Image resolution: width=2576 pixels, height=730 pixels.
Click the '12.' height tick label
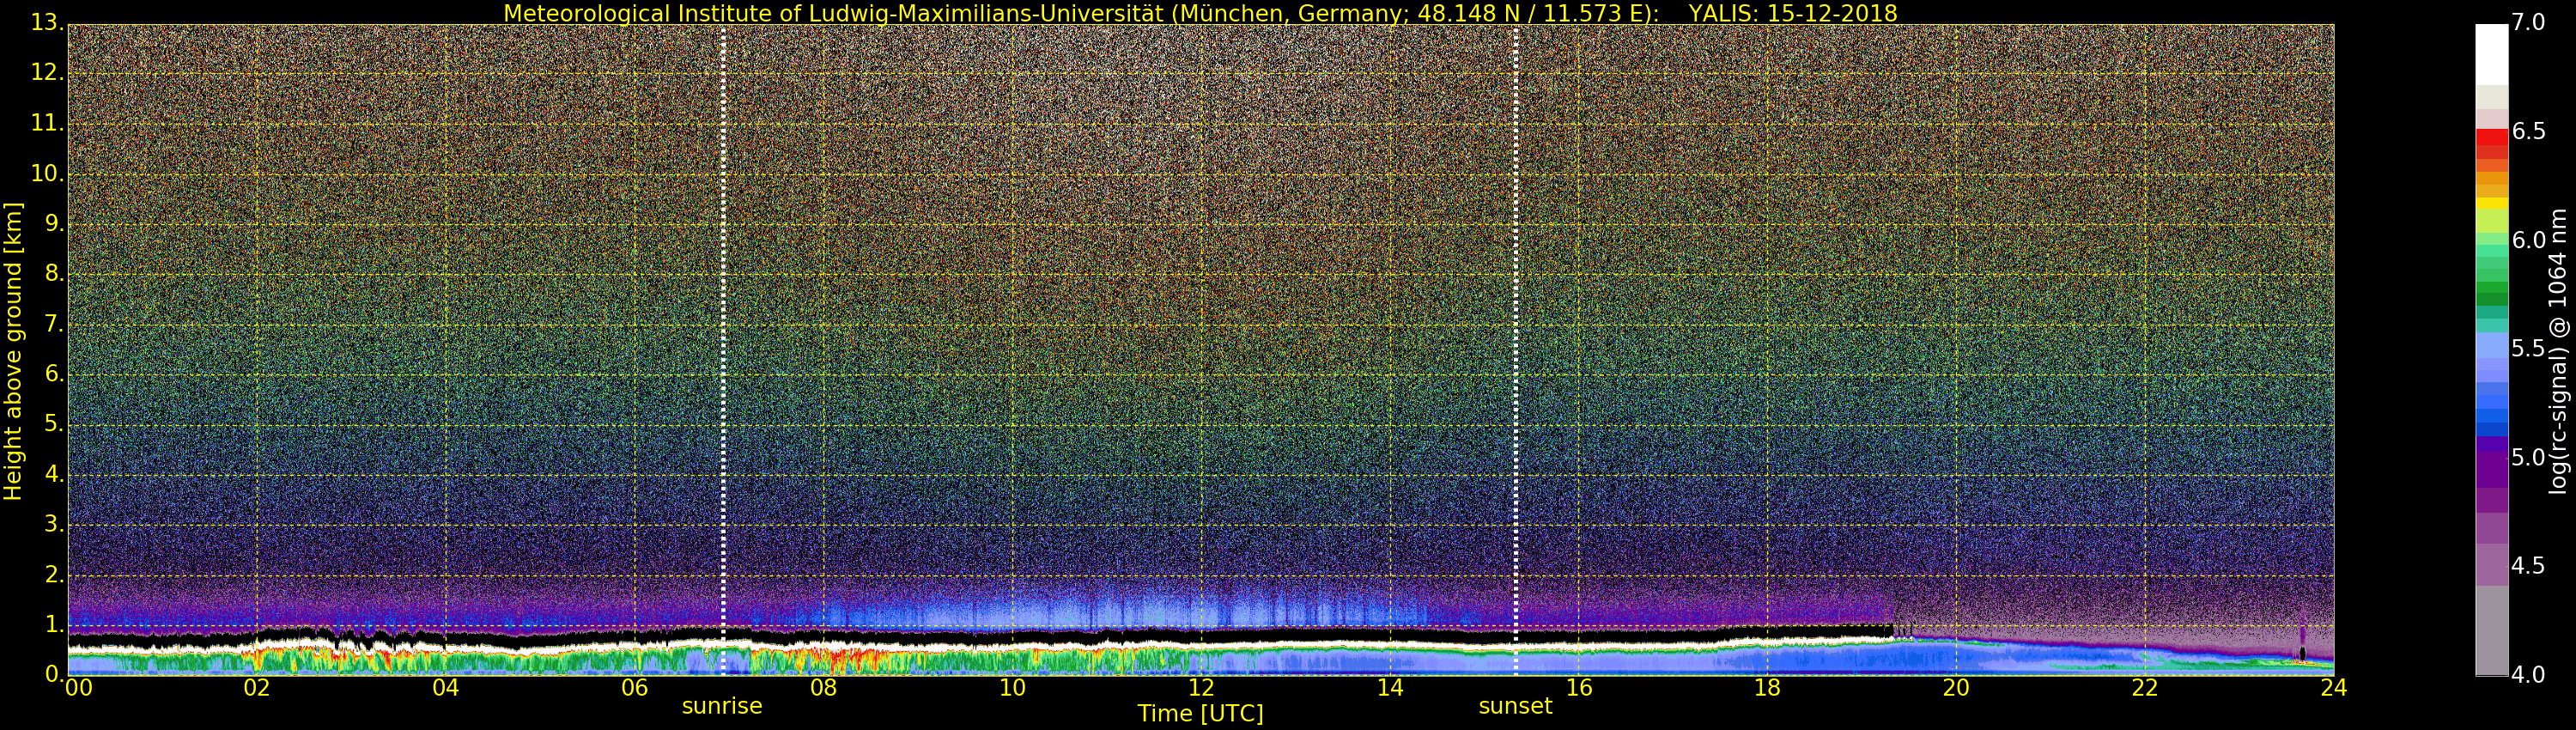click(46, 73)
